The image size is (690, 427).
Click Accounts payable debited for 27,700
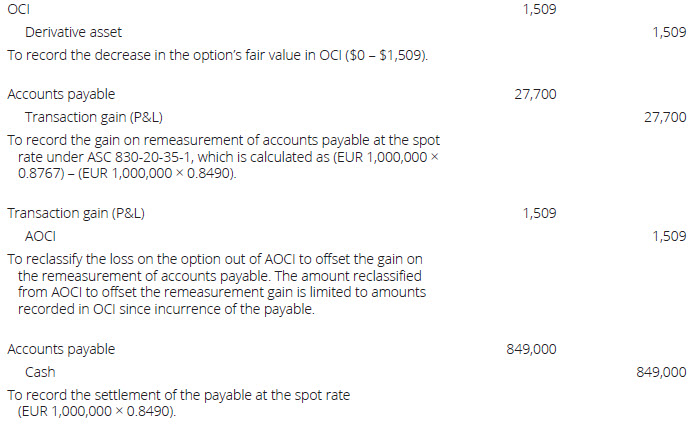pyautogui.click(x=61, y=95)
